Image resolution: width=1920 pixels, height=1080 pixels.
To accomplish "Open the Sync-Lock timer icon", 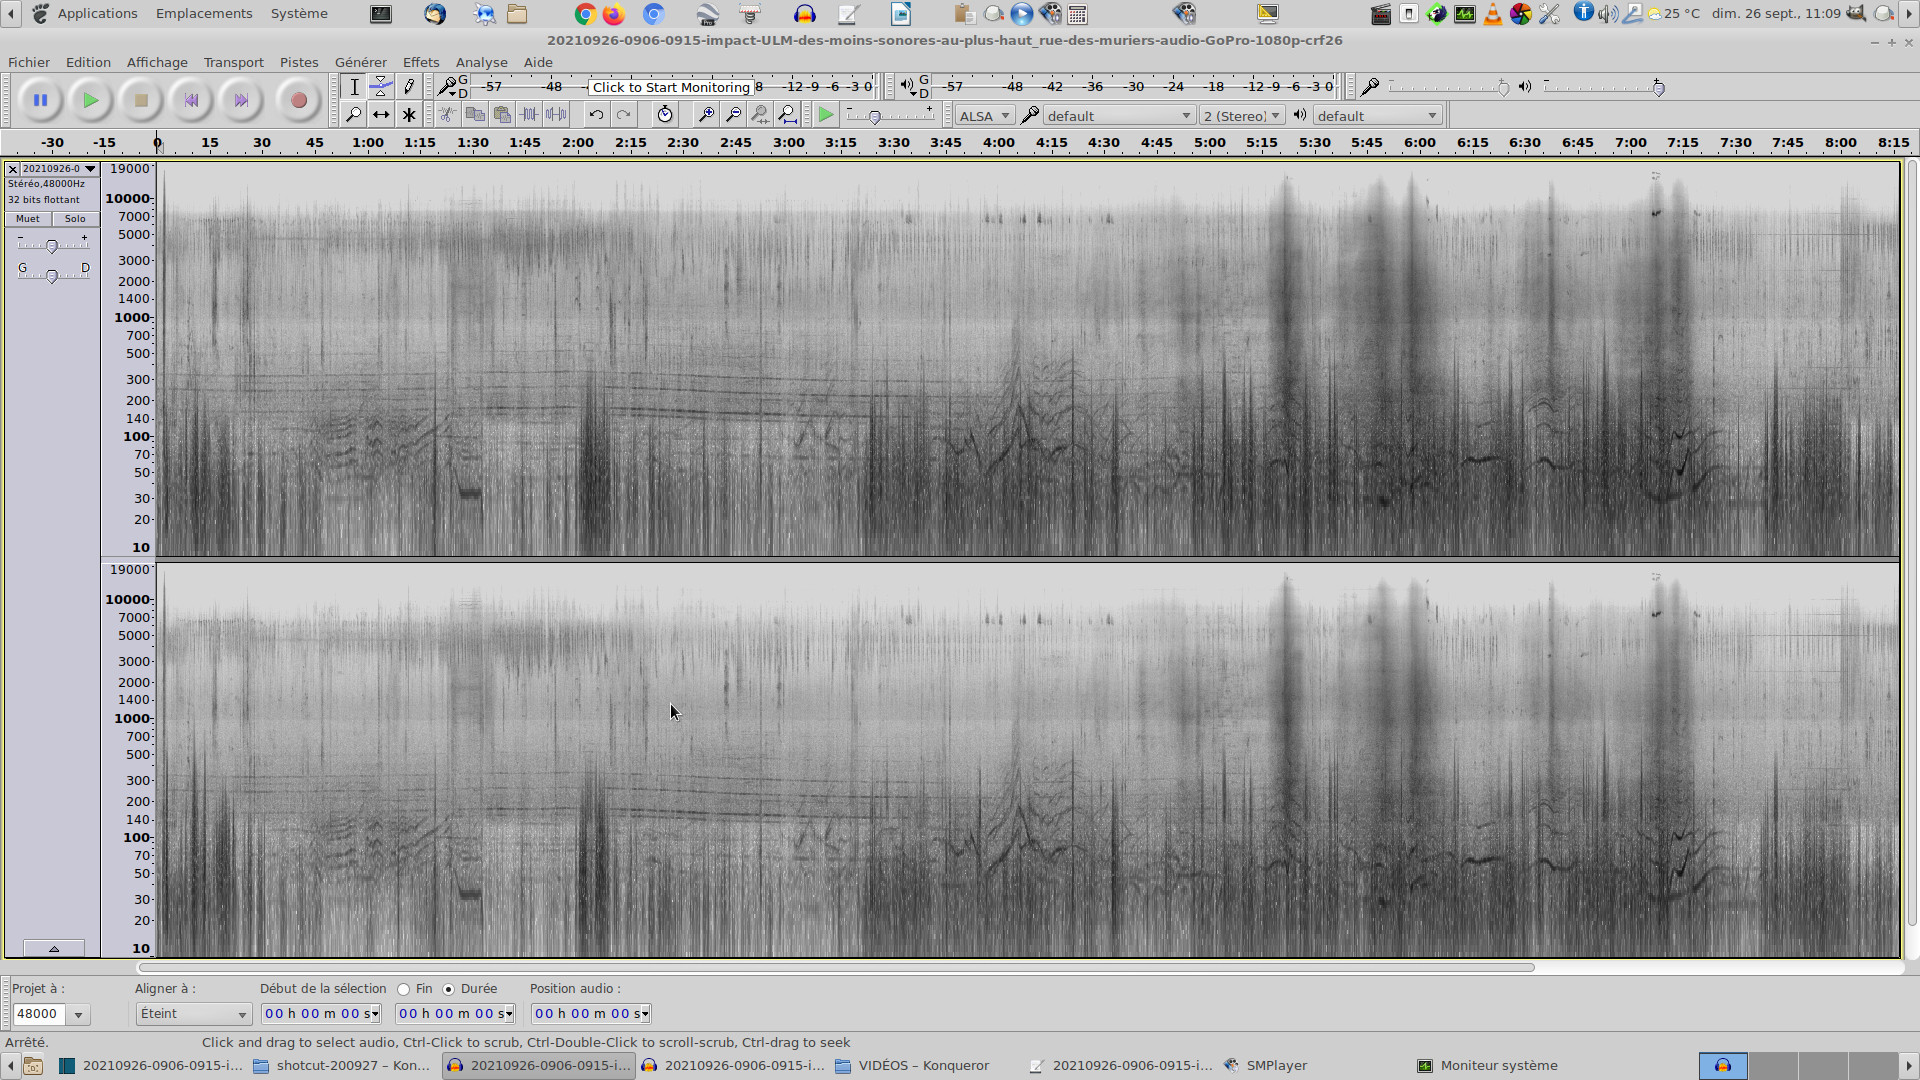I will (665, 115).
